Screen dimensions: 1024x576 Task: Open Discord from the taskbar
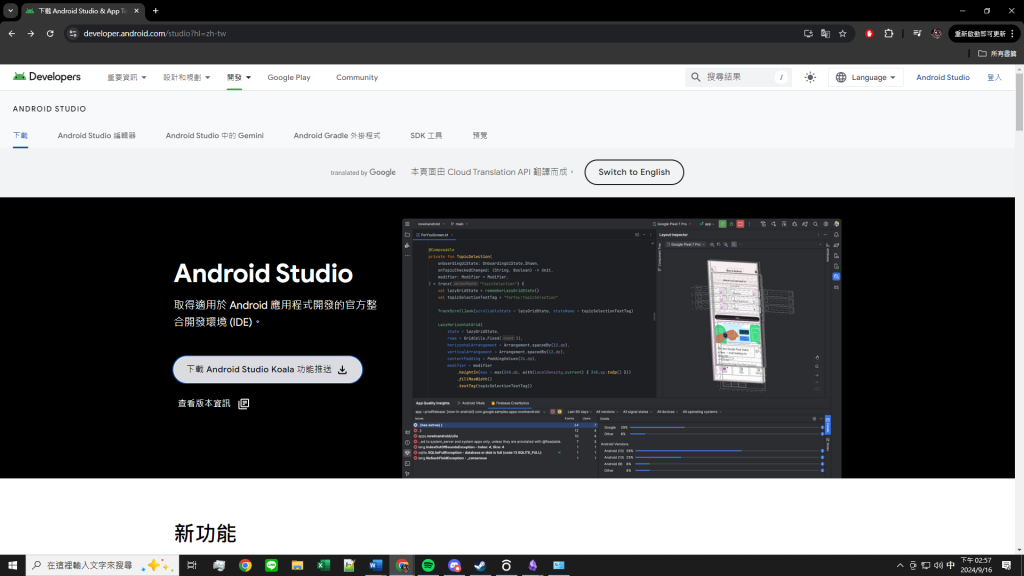454,566
